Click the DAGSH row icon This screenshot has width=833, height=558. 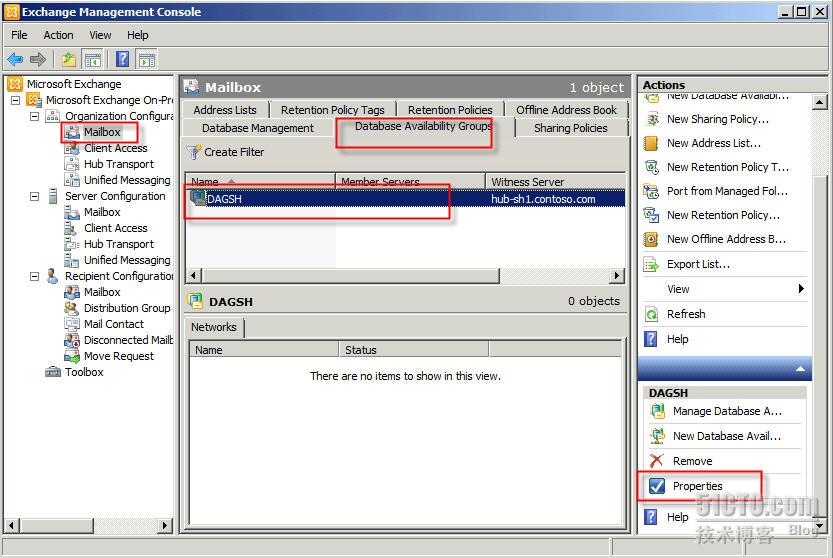coord(198,198)
